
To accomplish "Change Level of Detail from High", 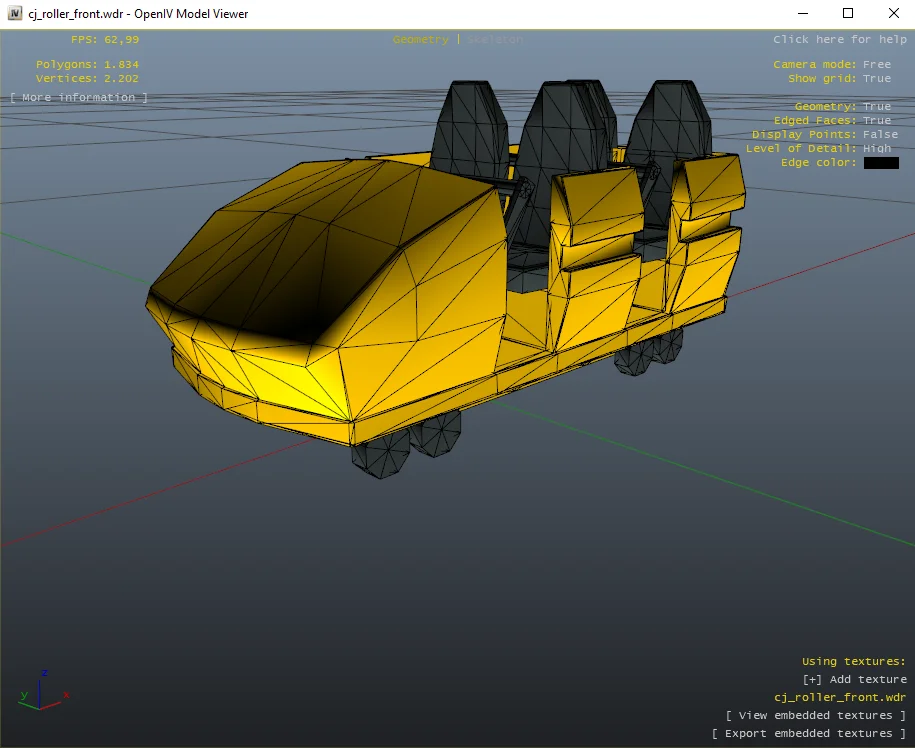I will [877, 148].
